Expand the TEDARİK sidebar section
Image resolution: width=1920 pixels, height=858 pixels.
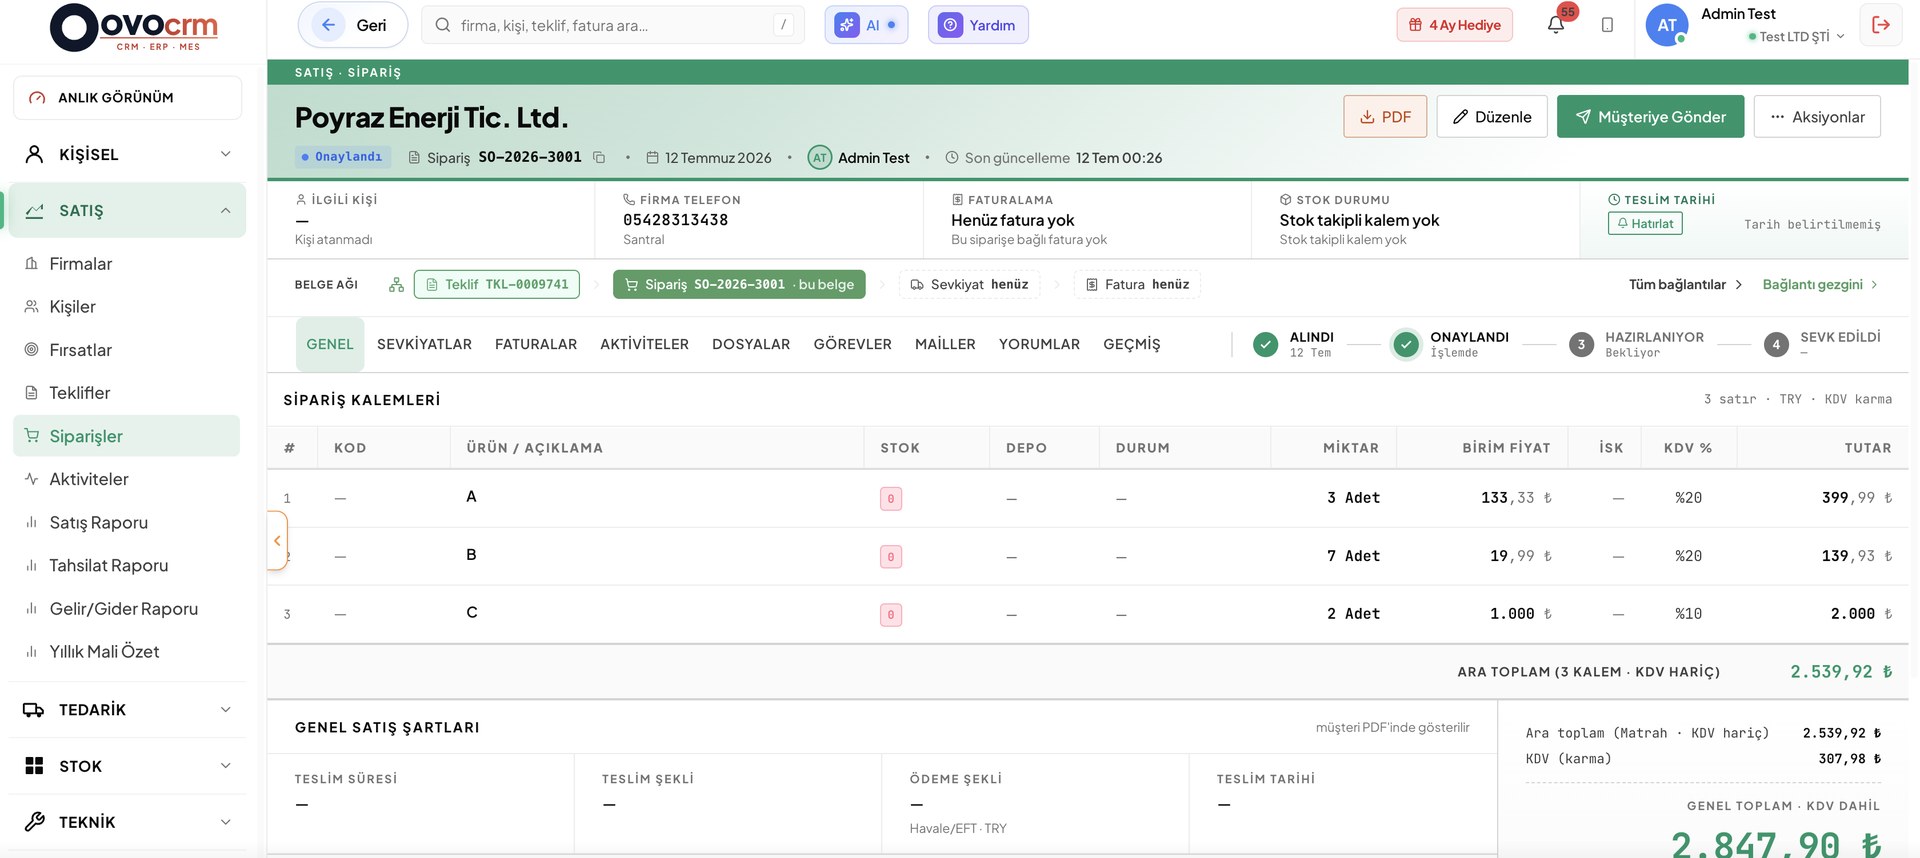(127, 710)
